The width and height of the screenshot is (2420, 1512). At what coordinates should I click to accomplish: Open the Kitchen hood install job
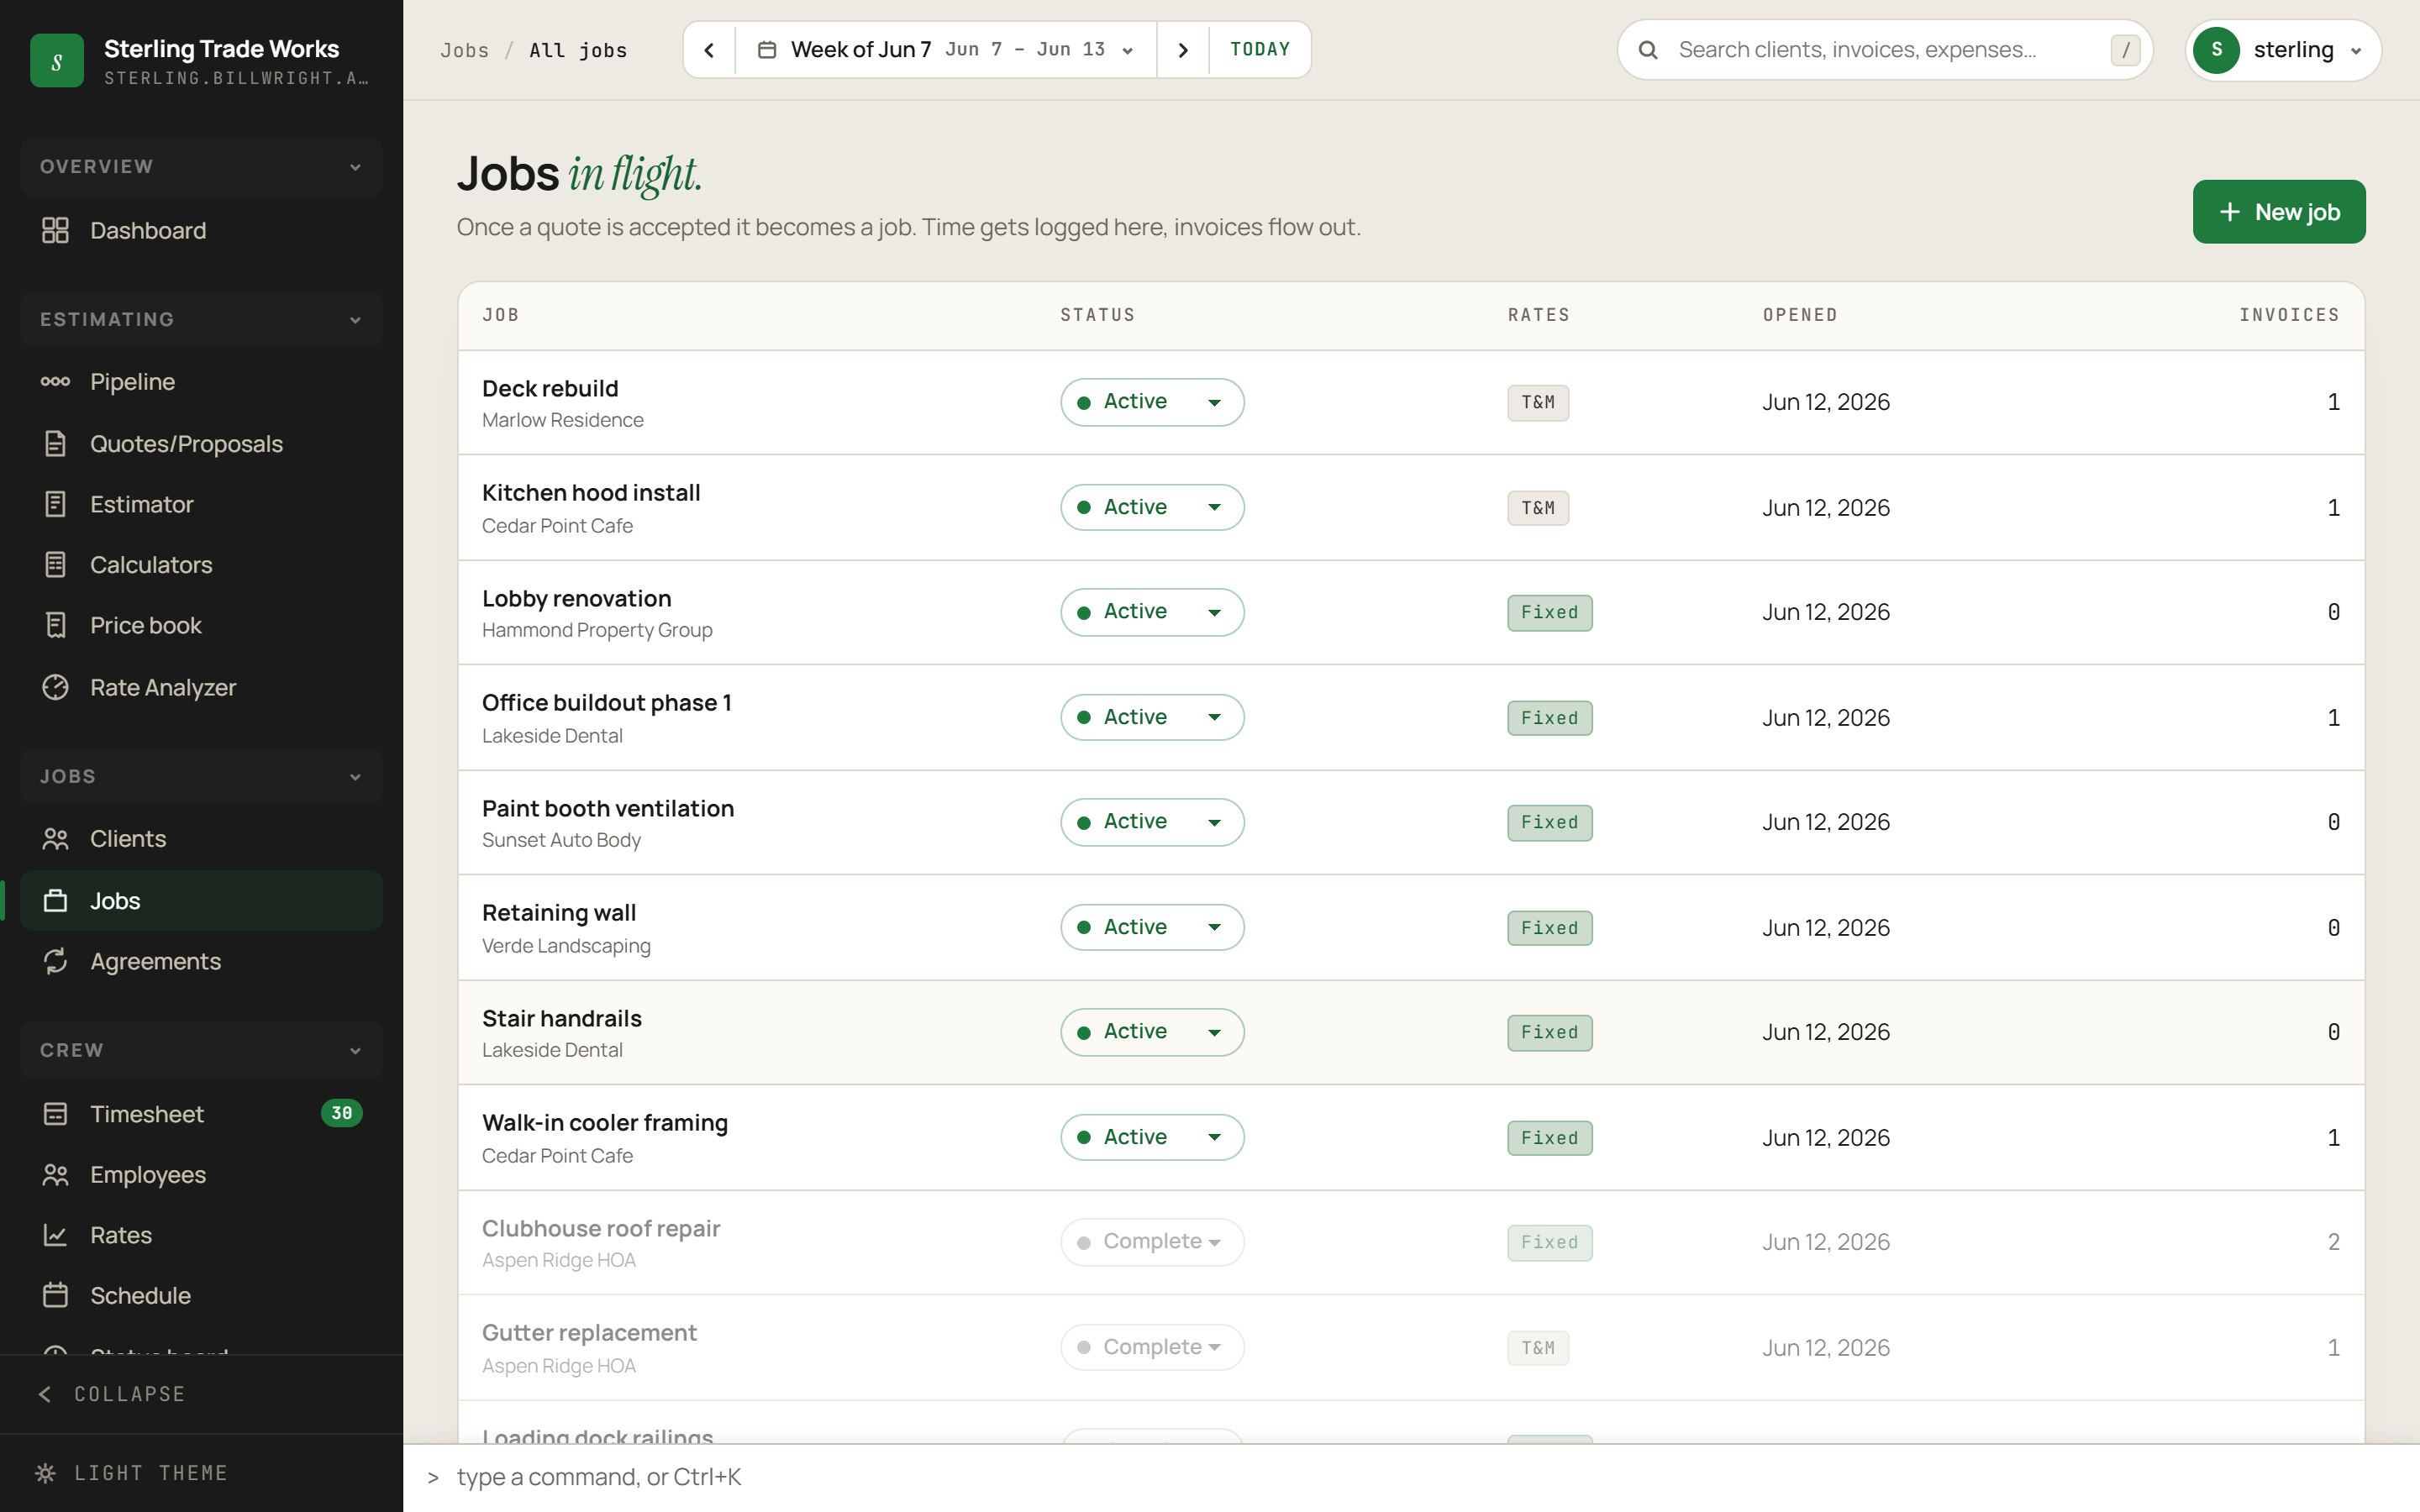tap(591, 493)
